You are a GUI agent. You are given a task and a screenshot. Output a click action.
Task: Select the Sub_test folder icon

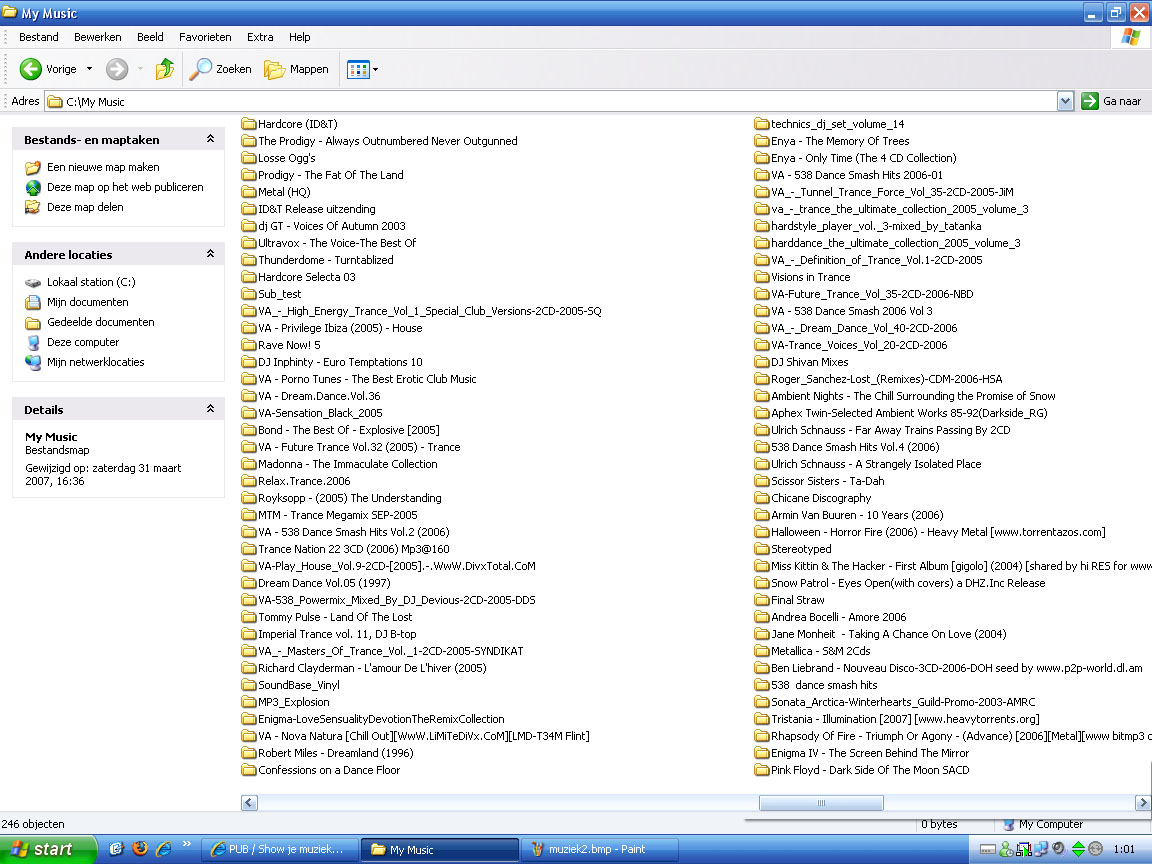coord(248,294)
